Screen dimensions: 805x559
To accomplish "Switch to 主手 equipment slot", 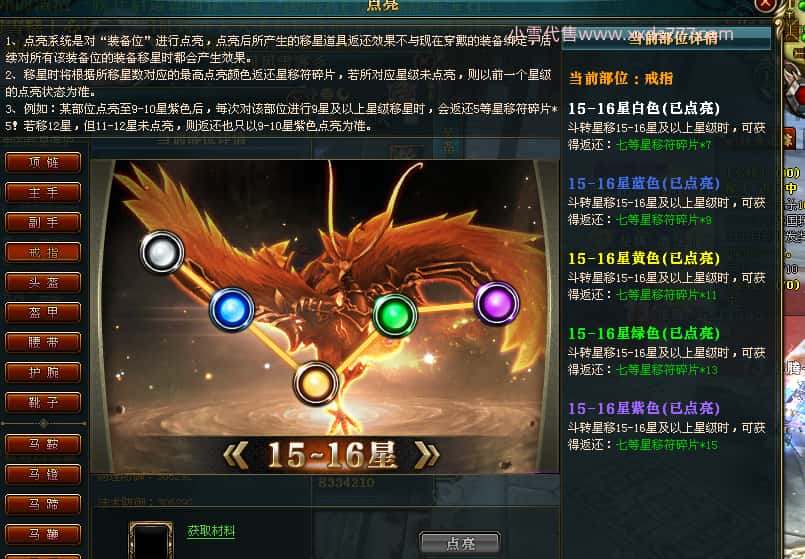I will 43,192.
